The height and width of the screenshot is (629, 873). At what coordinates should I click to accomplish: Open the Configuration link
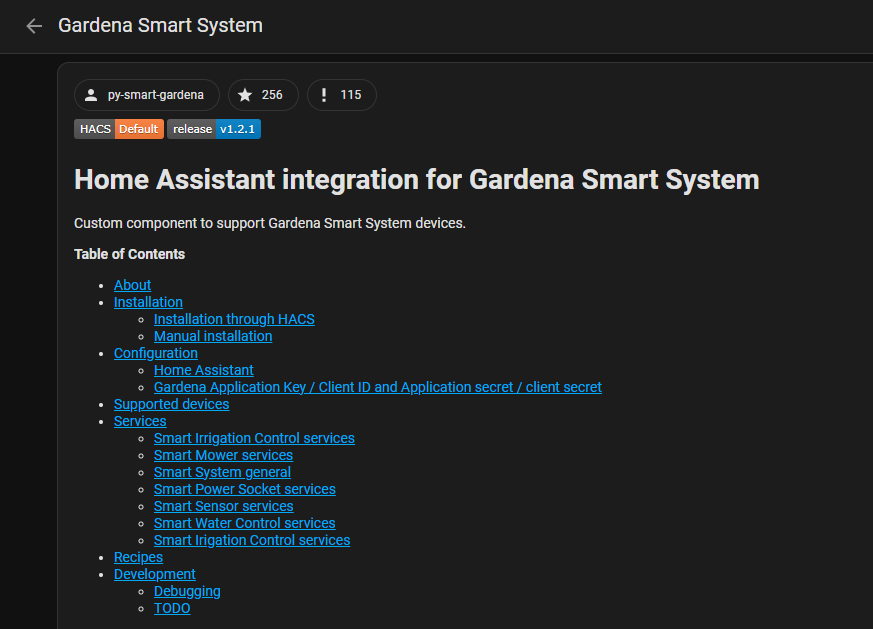pos(155,353)
